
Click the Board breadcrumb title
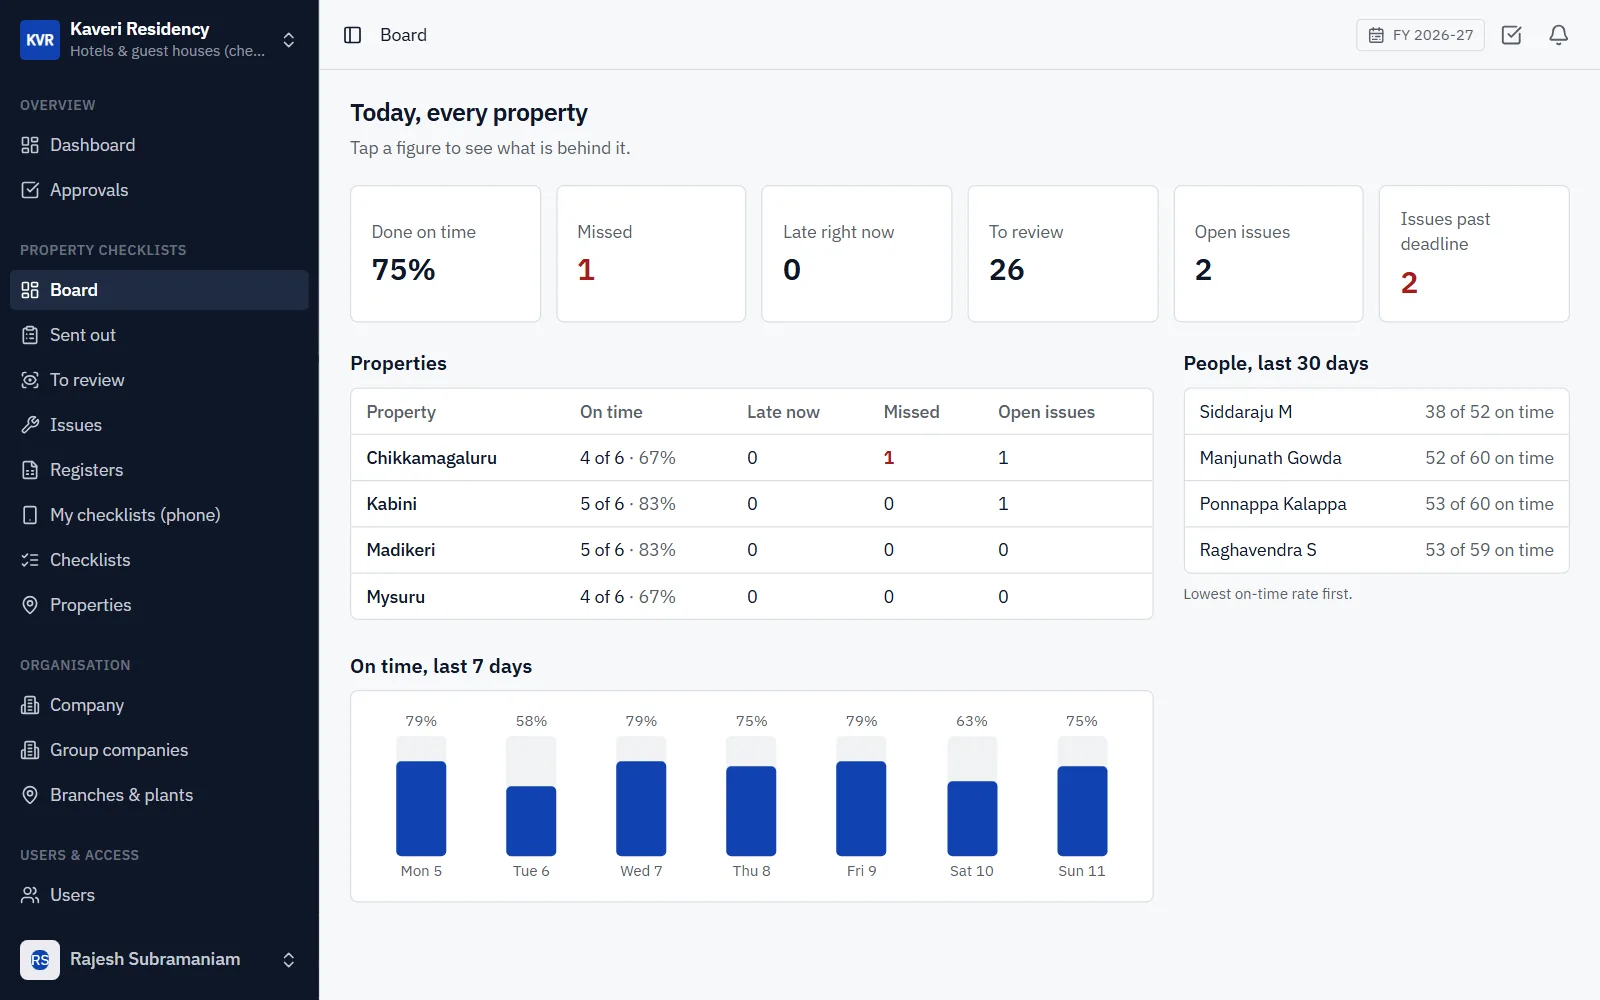tap(403, 35)
